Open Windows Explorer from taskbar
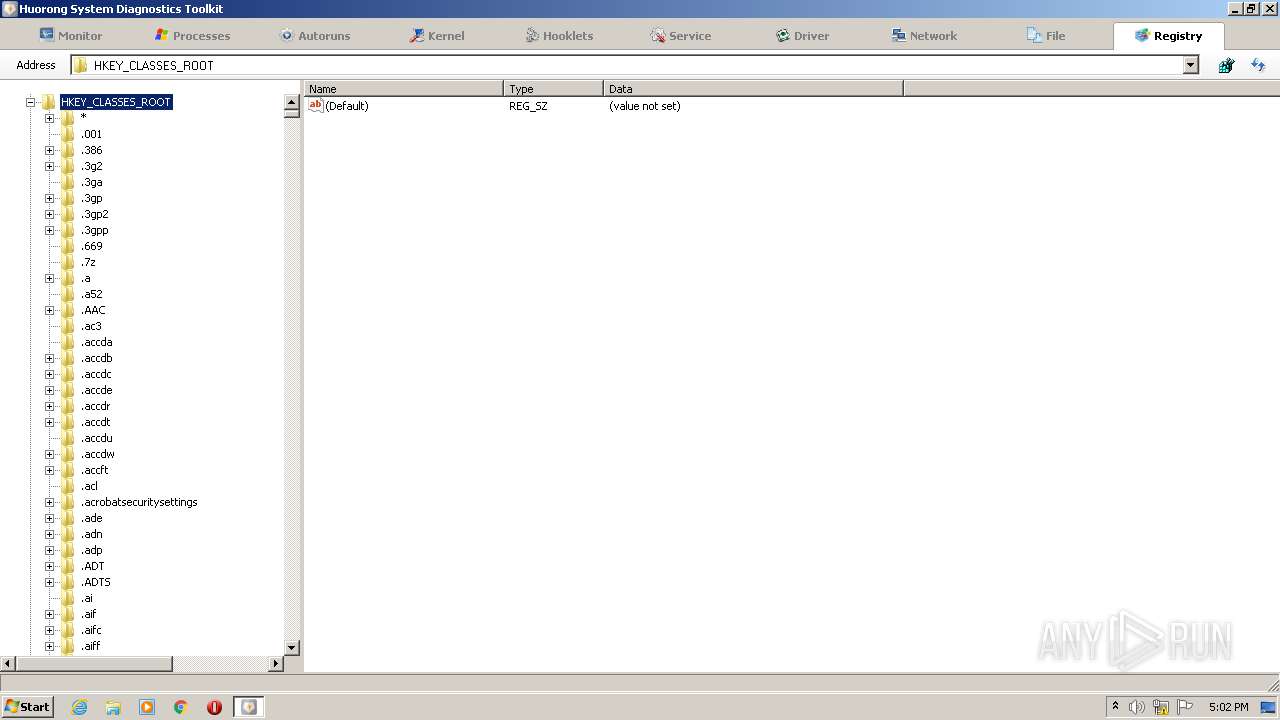The image size is (1280, 720). tap(113, 707)
